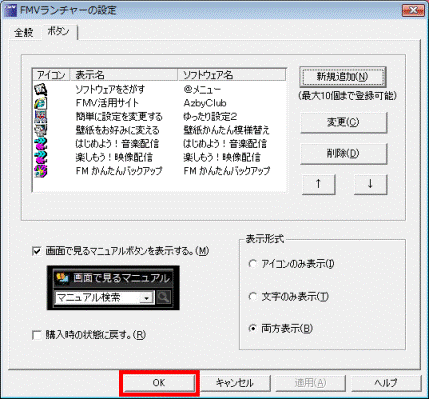Click the 削除(D) button

[x=343, y=154]
